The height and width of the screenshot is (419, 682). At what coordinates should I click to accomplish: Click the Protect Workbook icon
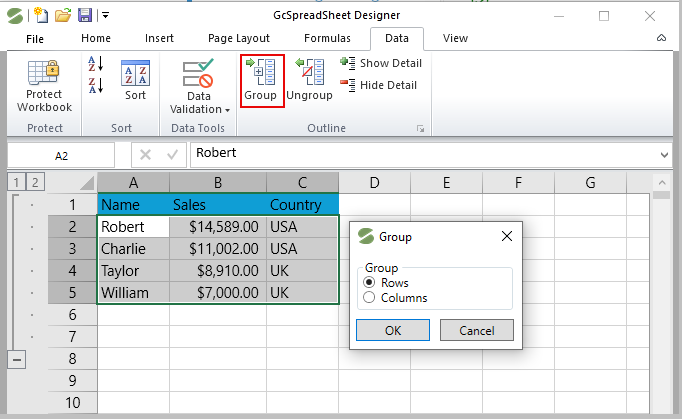tap(43, 72)
